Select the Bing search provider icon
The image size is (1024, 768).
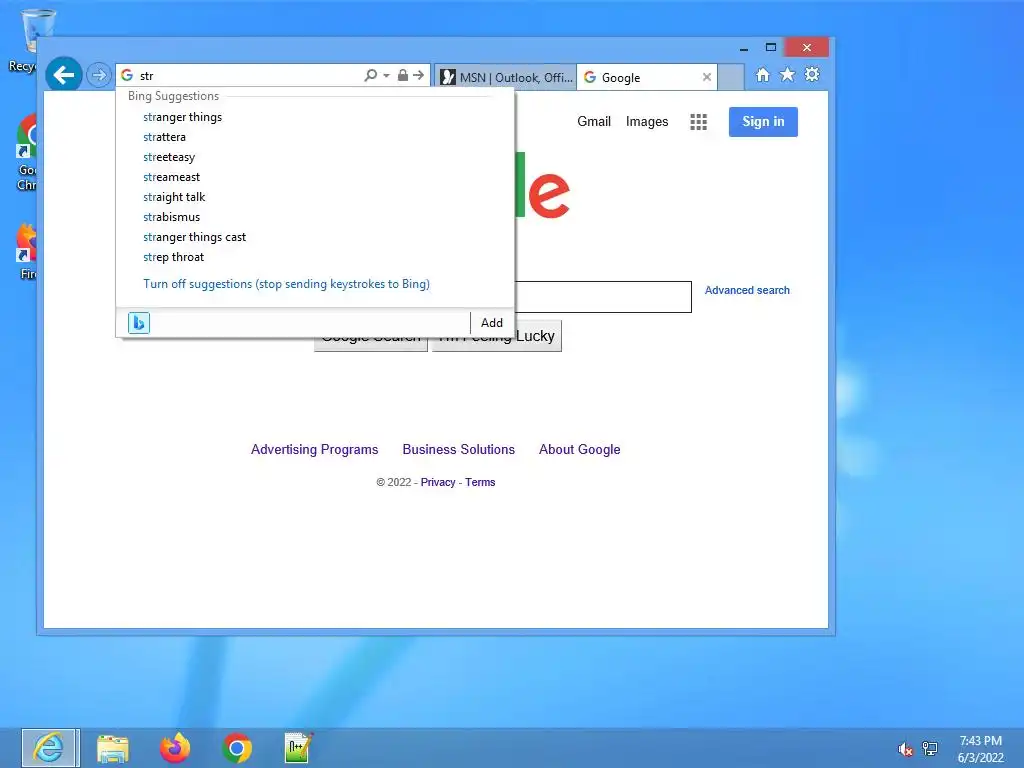coord(138,323)
